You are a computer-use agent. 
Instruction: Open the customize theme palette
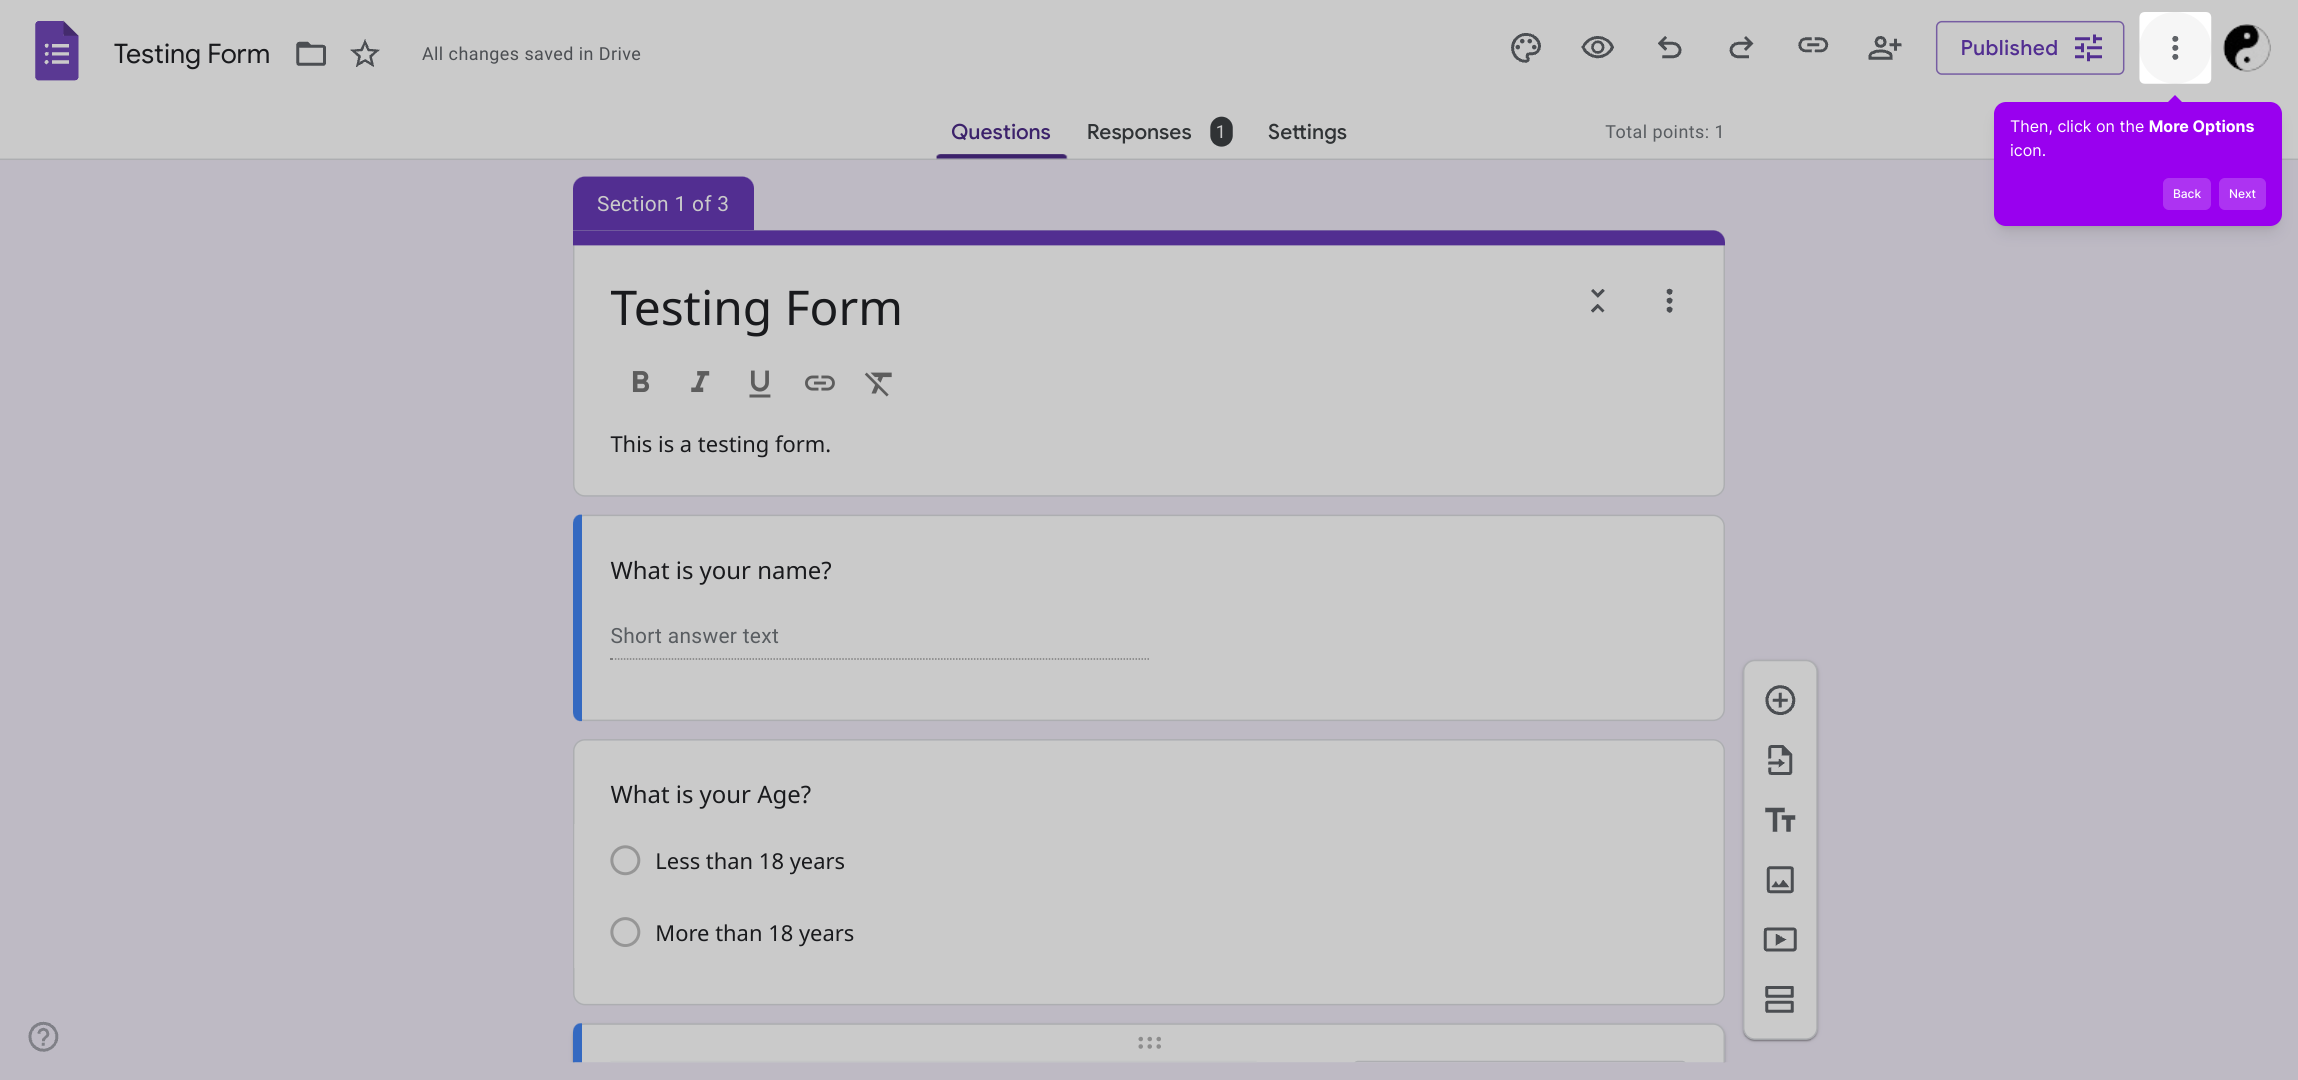(1525, 48)
